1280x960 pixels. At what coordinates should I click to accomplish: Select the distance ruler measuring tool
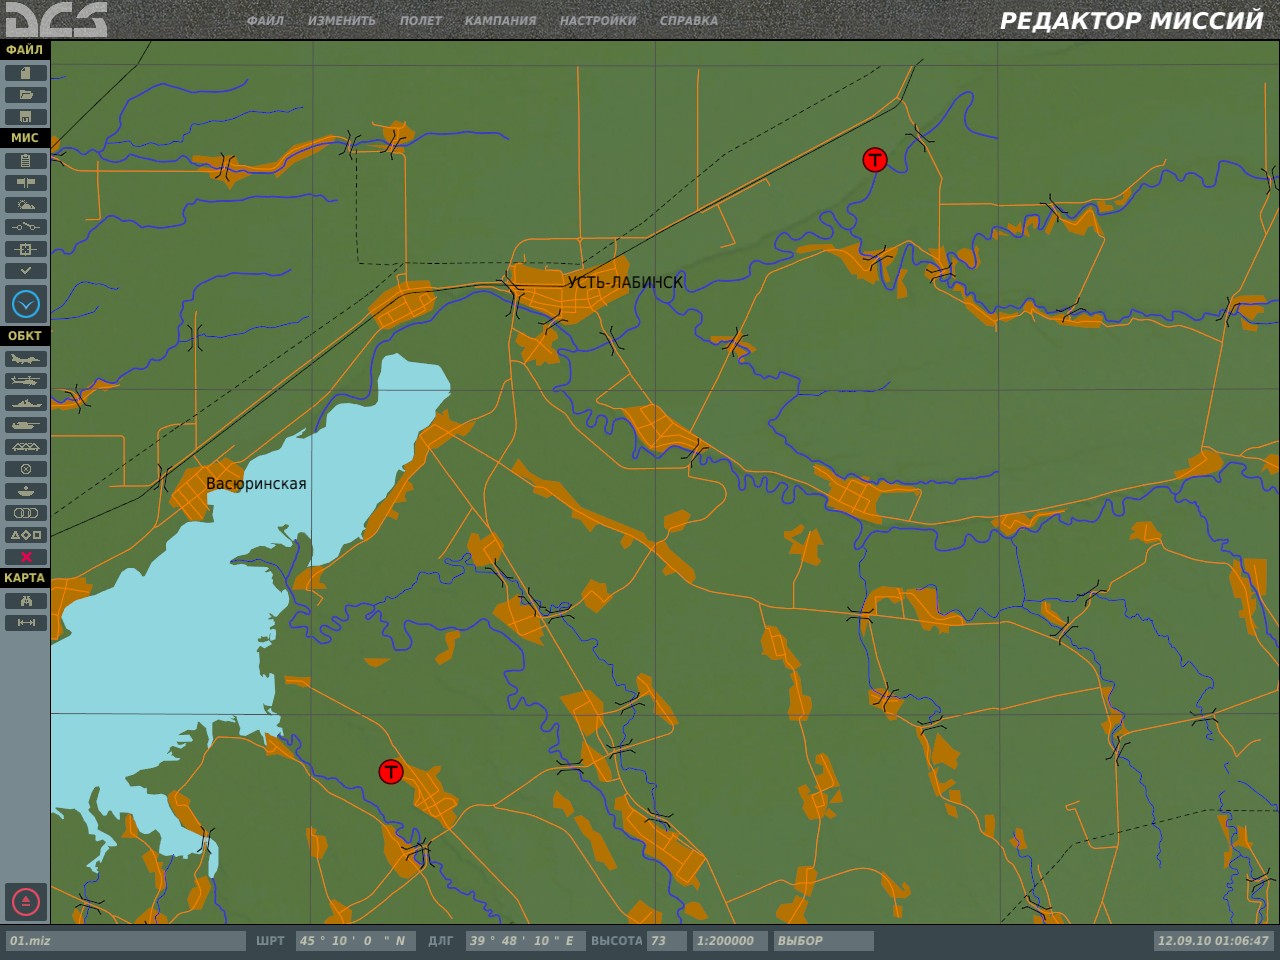26,623
